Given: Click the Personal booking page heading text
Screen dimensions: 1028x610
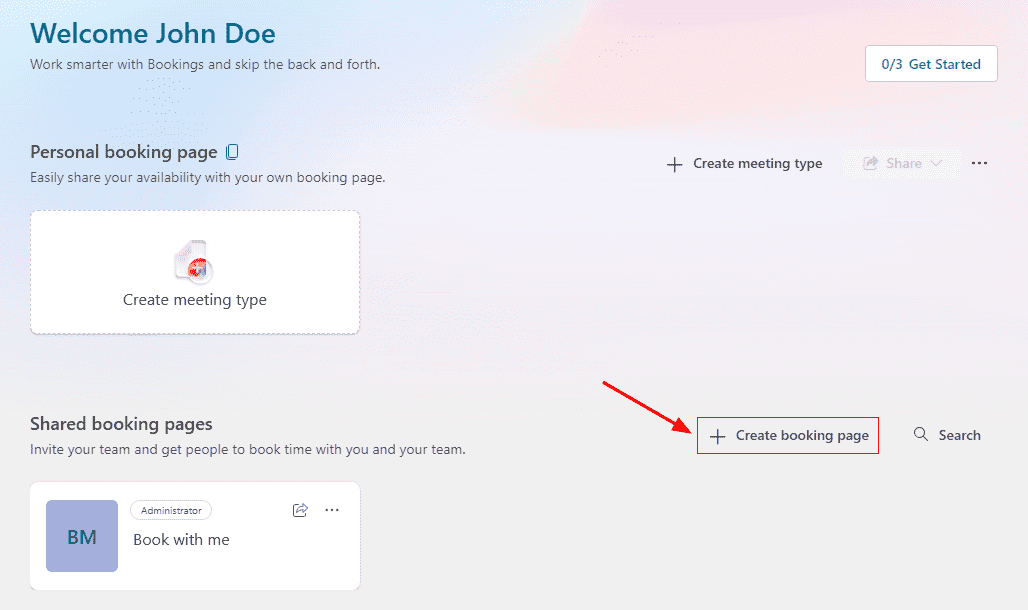Looking at the screenshot, I should click(x=123, y=152).
